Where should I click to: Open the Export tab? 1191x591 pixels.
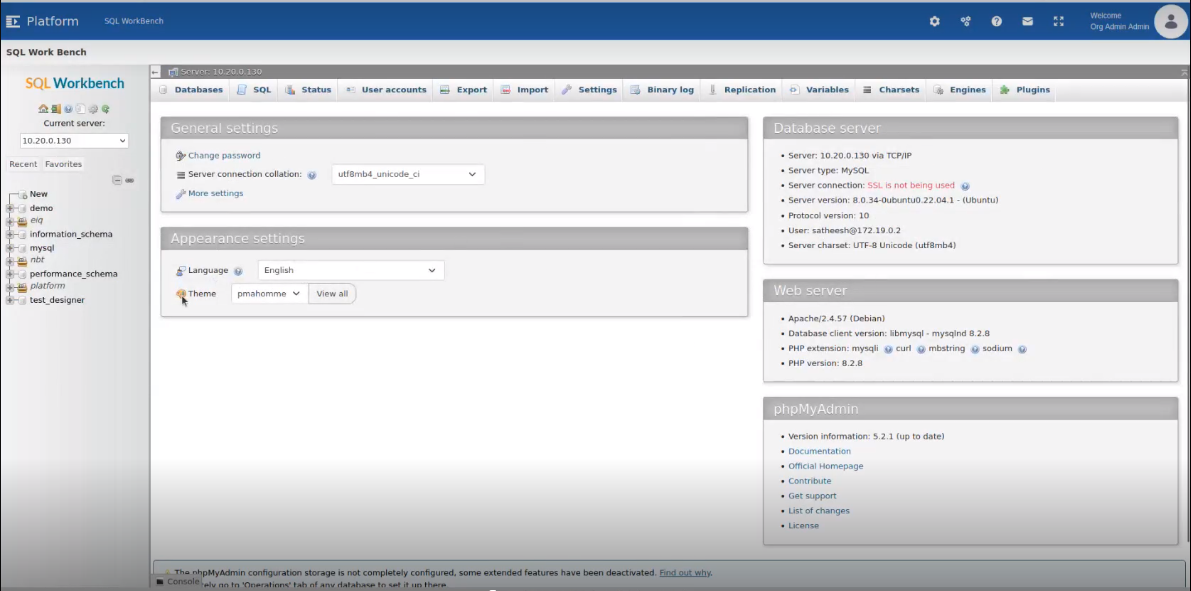coord(463,90)
